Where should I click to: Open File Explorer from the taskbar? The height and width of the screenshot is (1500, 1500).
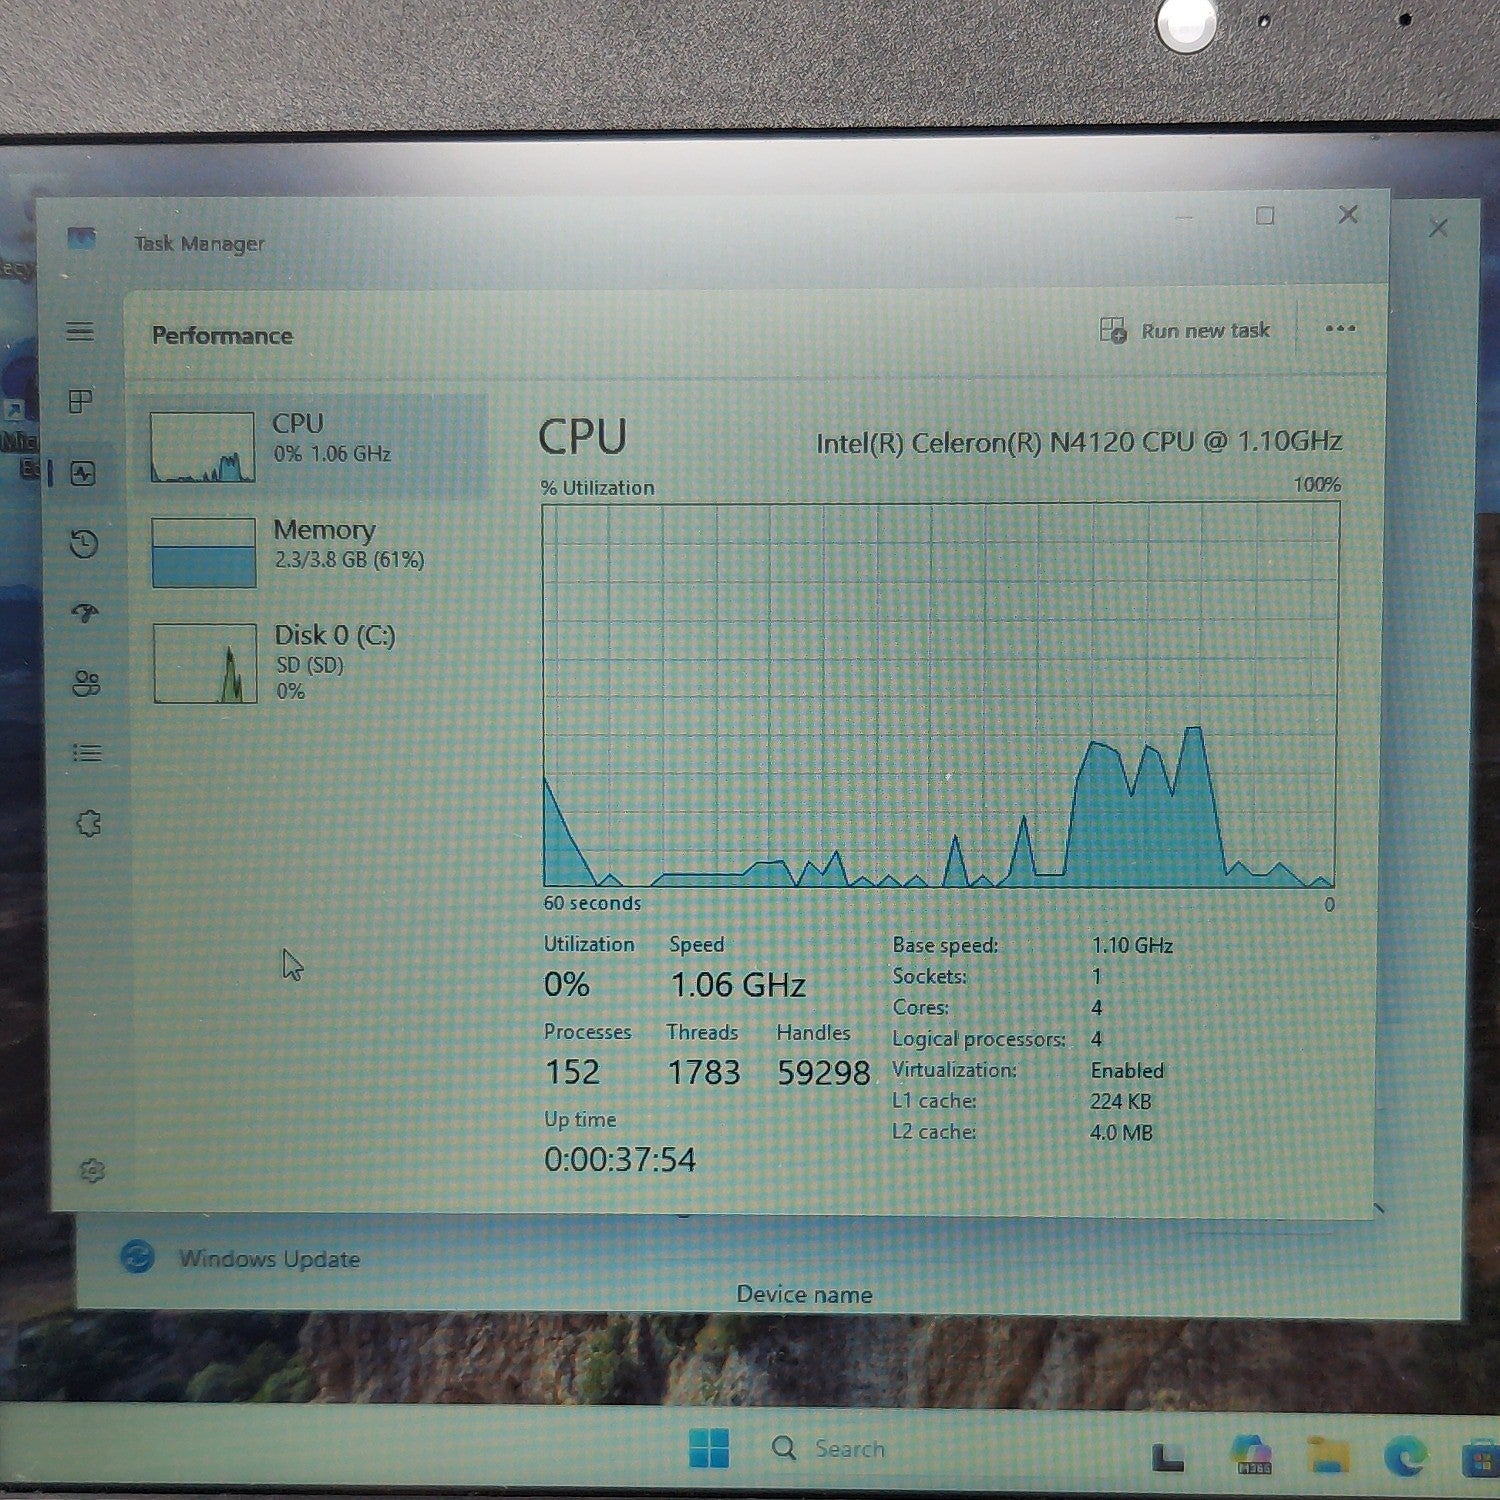coord(1329,1455)
